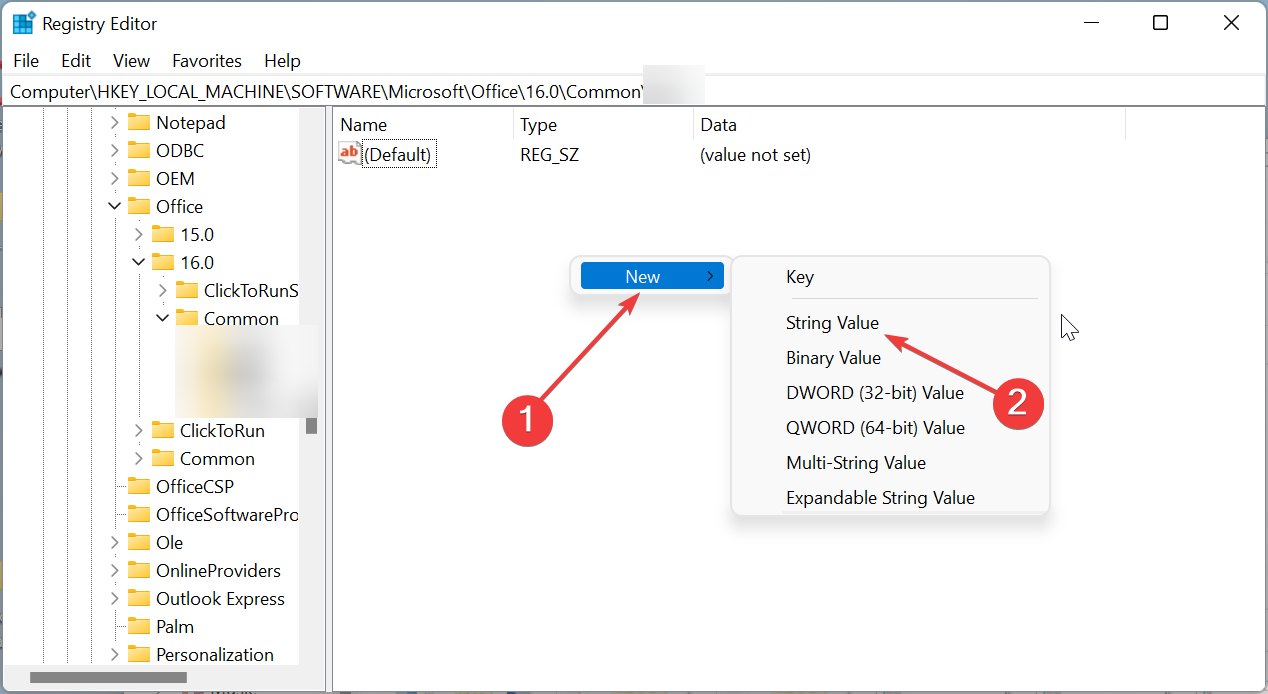The width and height of the screenshot is (1268, 694).
Task: Click the ClickToRun folder icon
Action: (163, 430)
